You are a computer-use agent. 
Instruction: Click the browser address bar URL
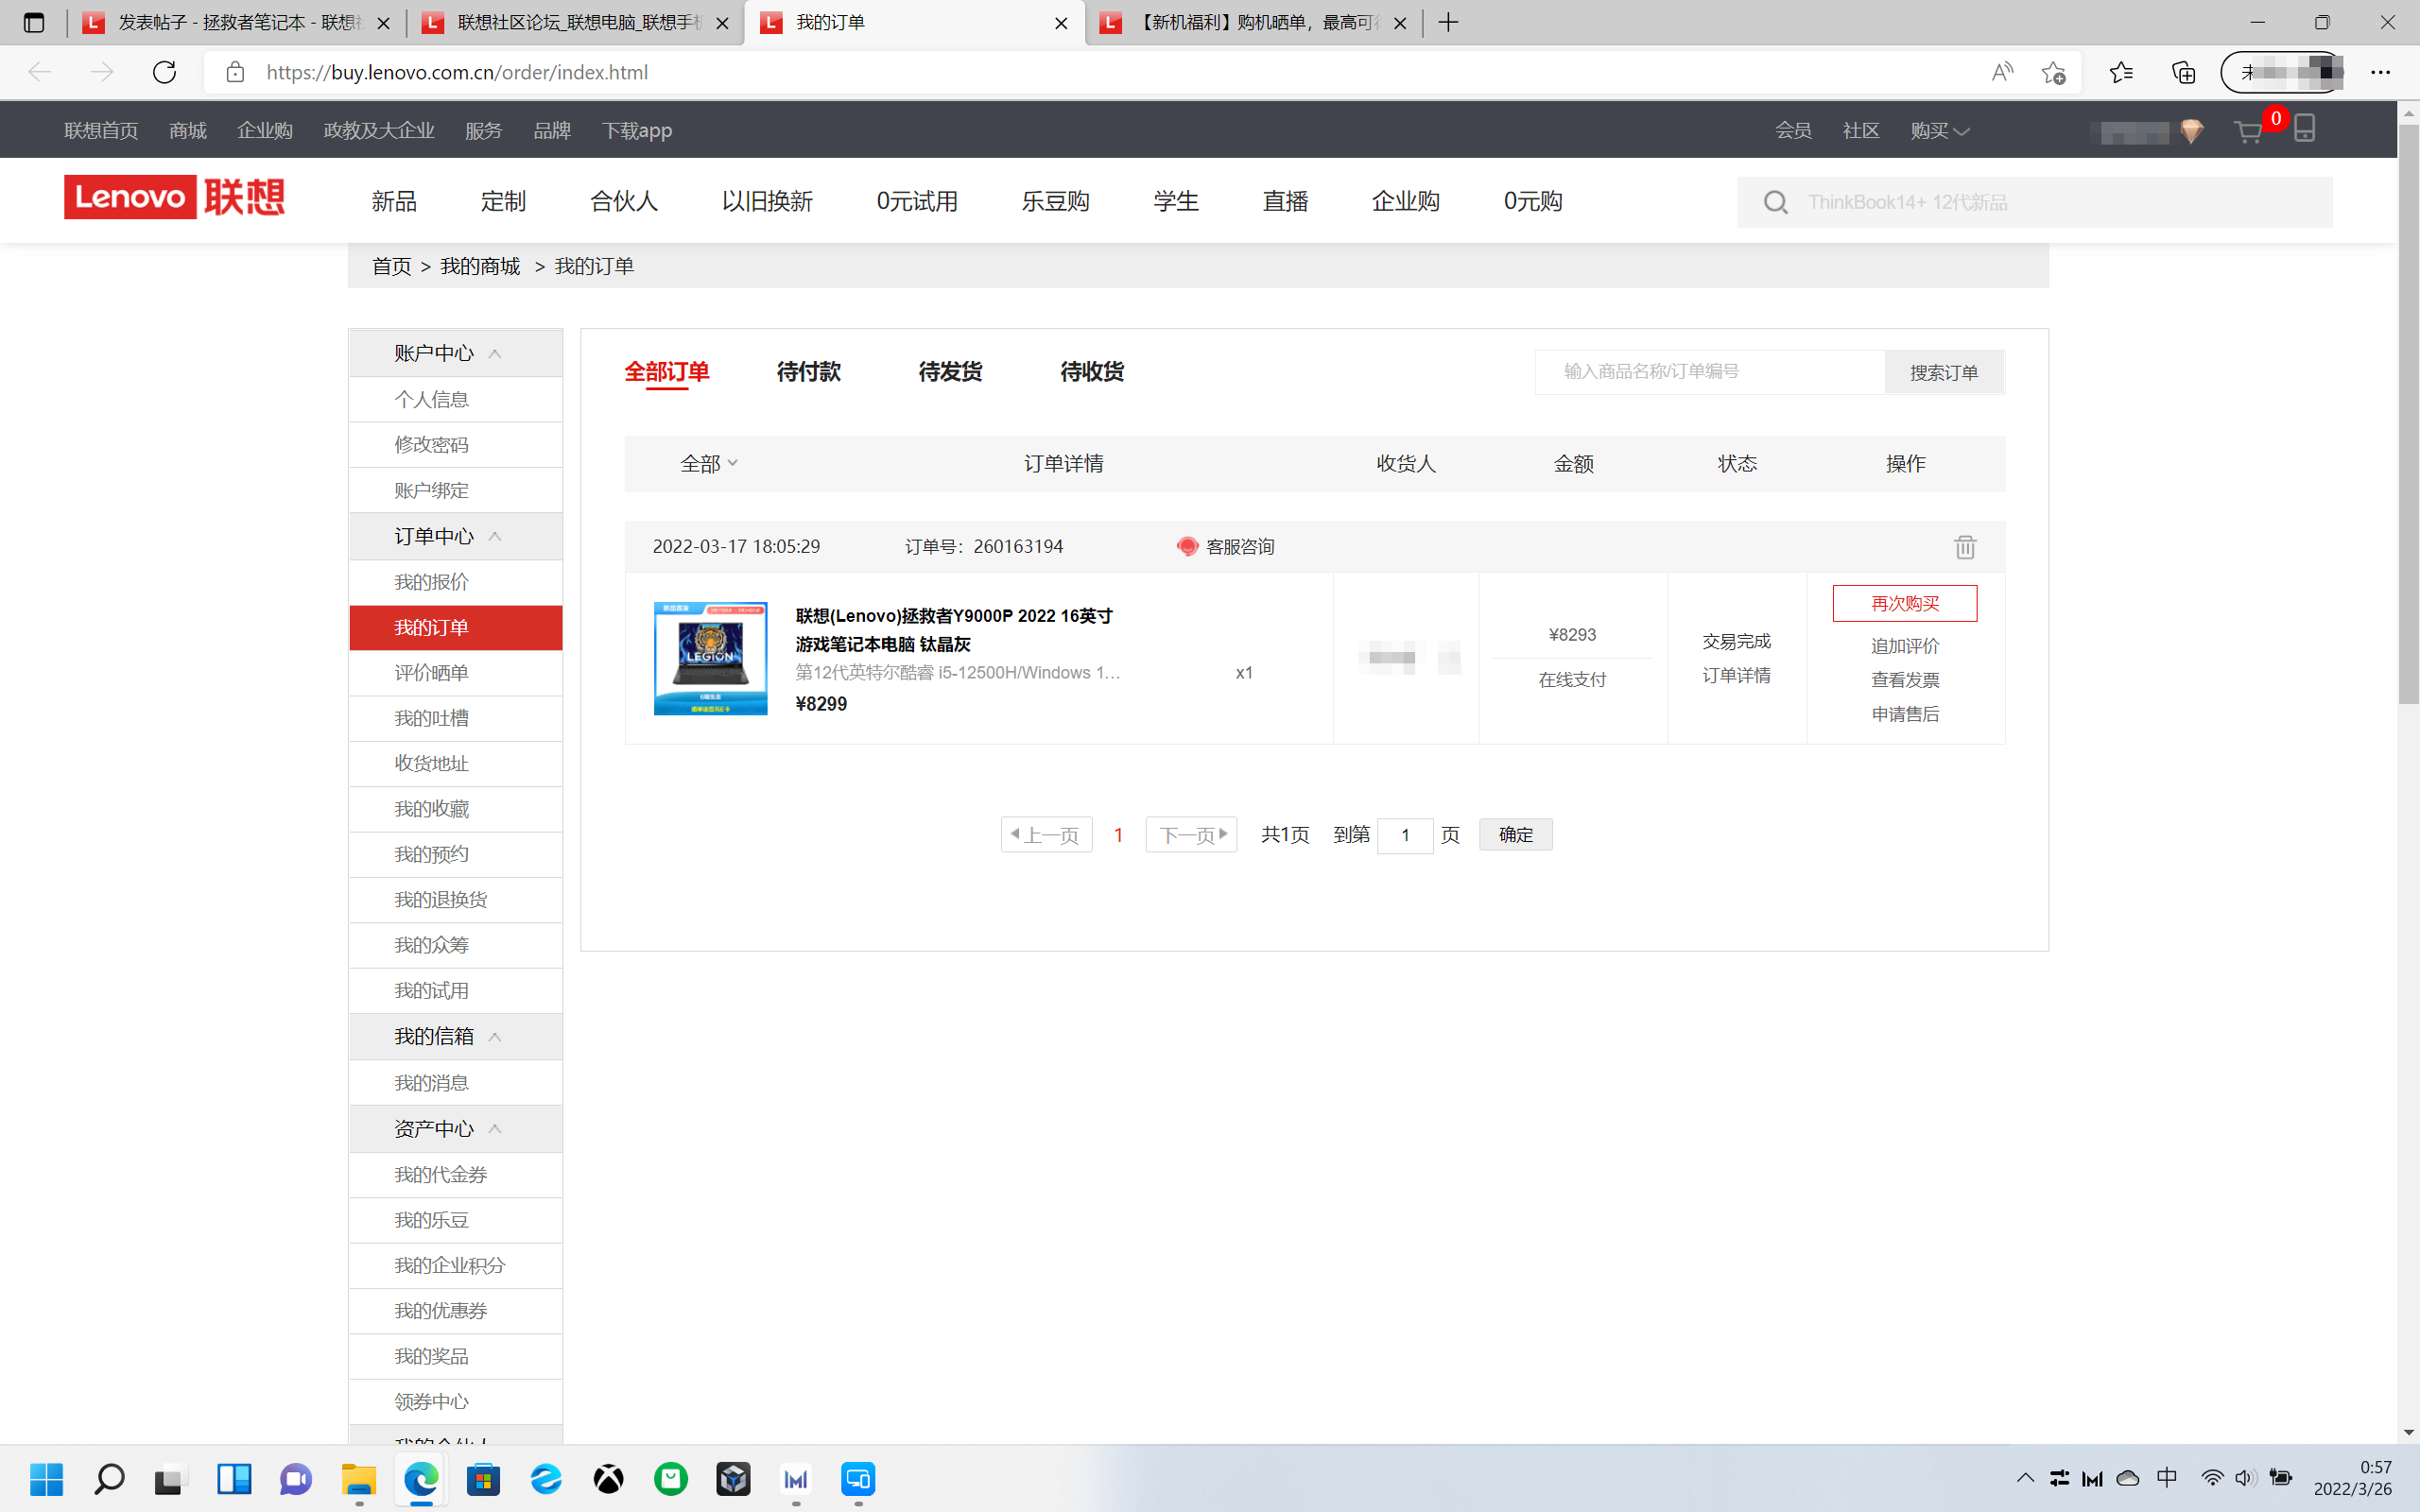[457, 72]
